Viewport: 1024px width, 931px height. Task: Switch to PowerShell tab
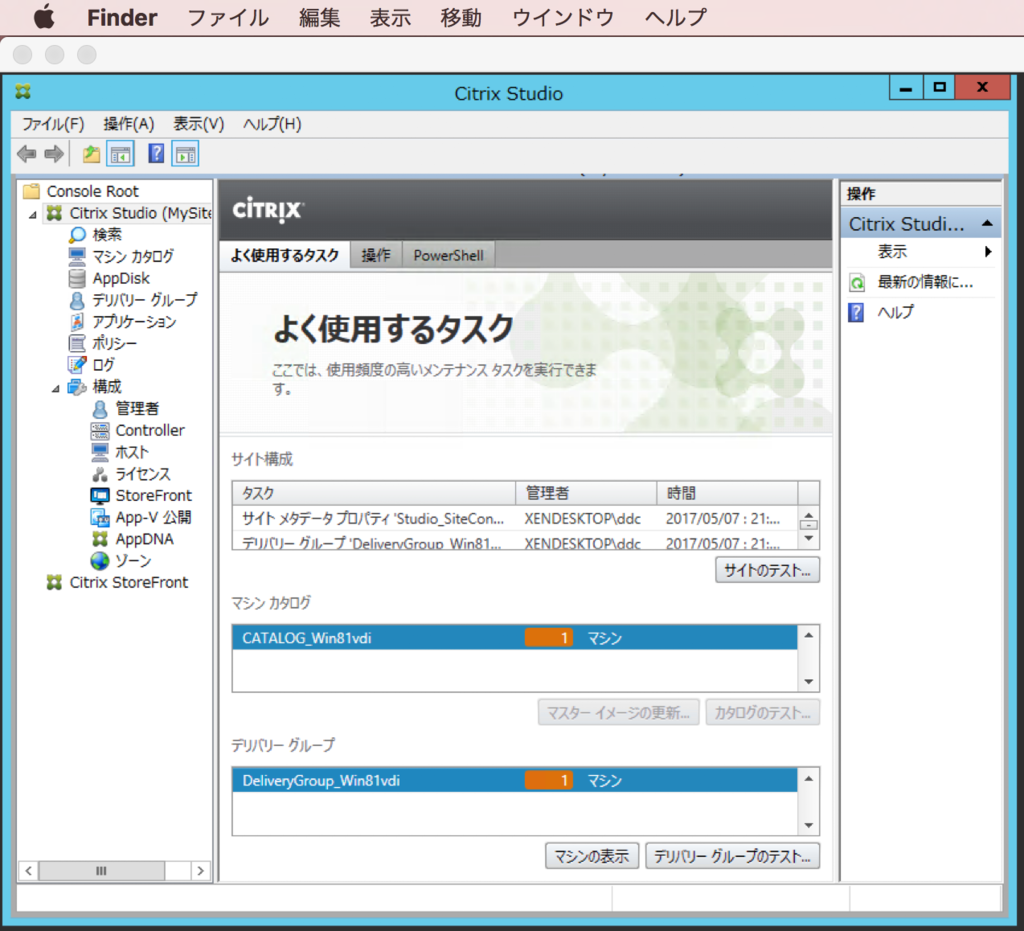(449, 255)
